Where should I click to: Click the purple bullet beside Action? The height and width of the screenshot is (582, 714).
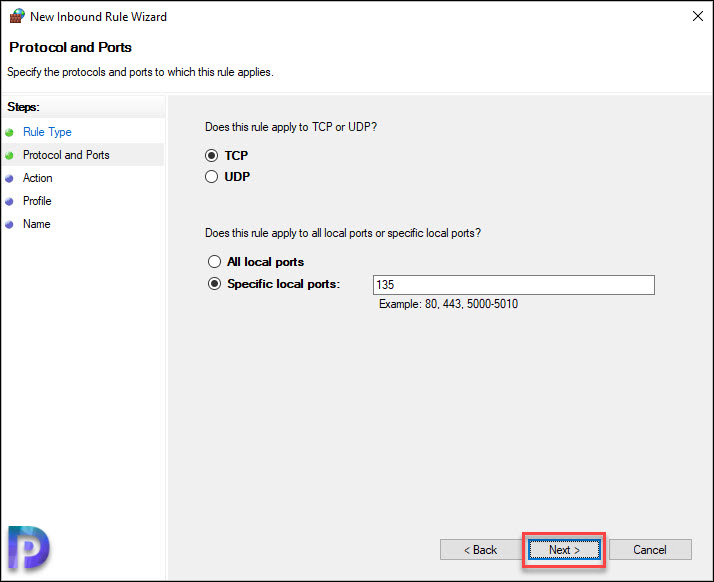(x=9, y=179)
